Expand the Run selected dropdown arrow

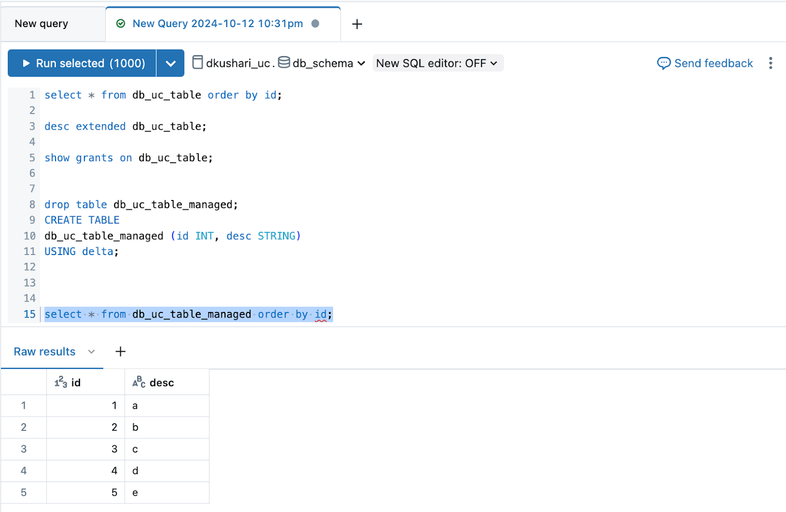coord(171,63)
